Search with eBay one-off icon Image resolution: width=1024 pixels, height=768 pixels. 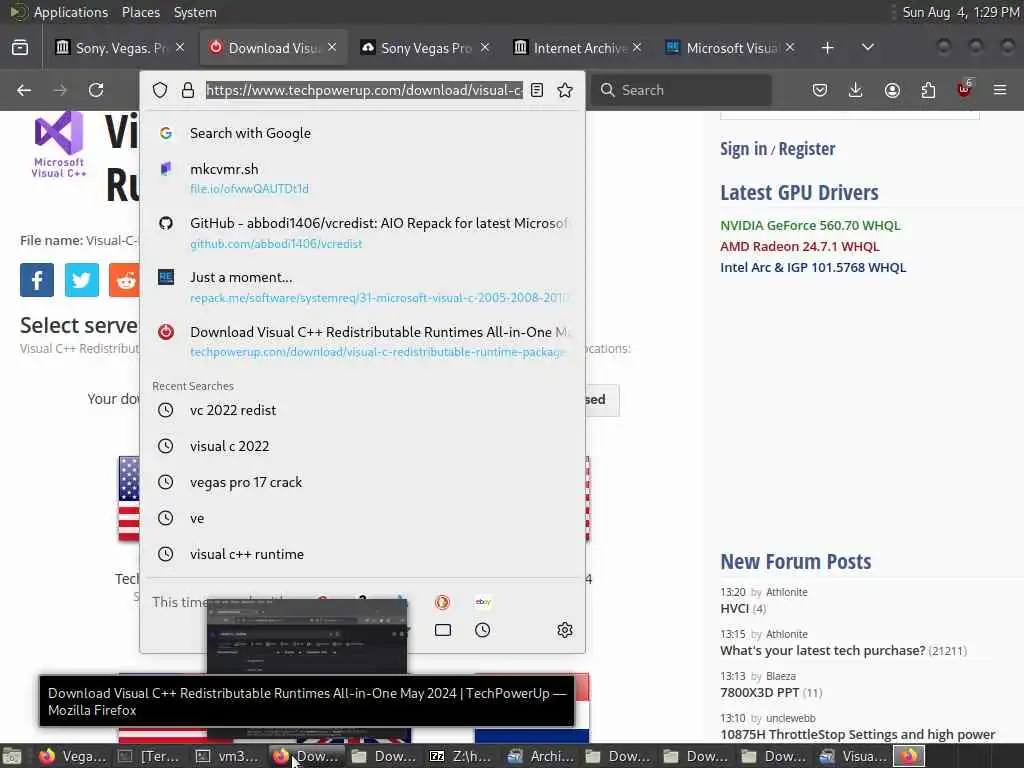[x=483, y=601]
